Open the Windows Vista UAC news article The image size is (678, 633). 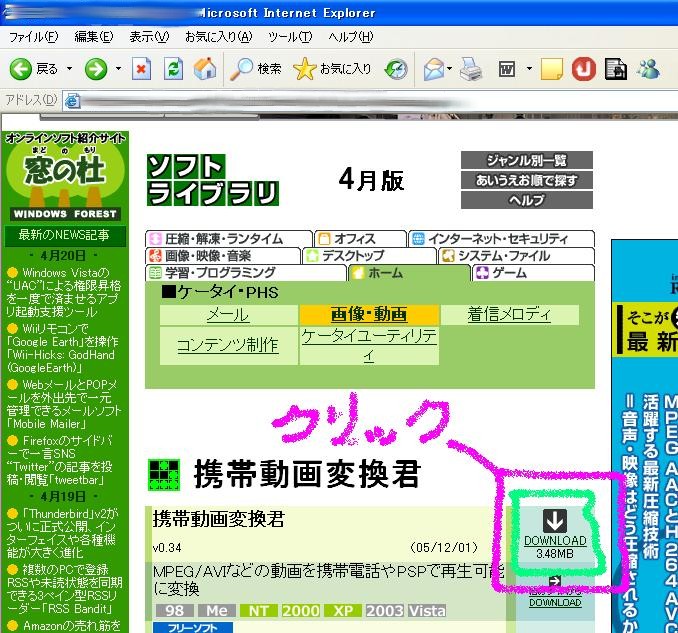(x=64, y=292)
